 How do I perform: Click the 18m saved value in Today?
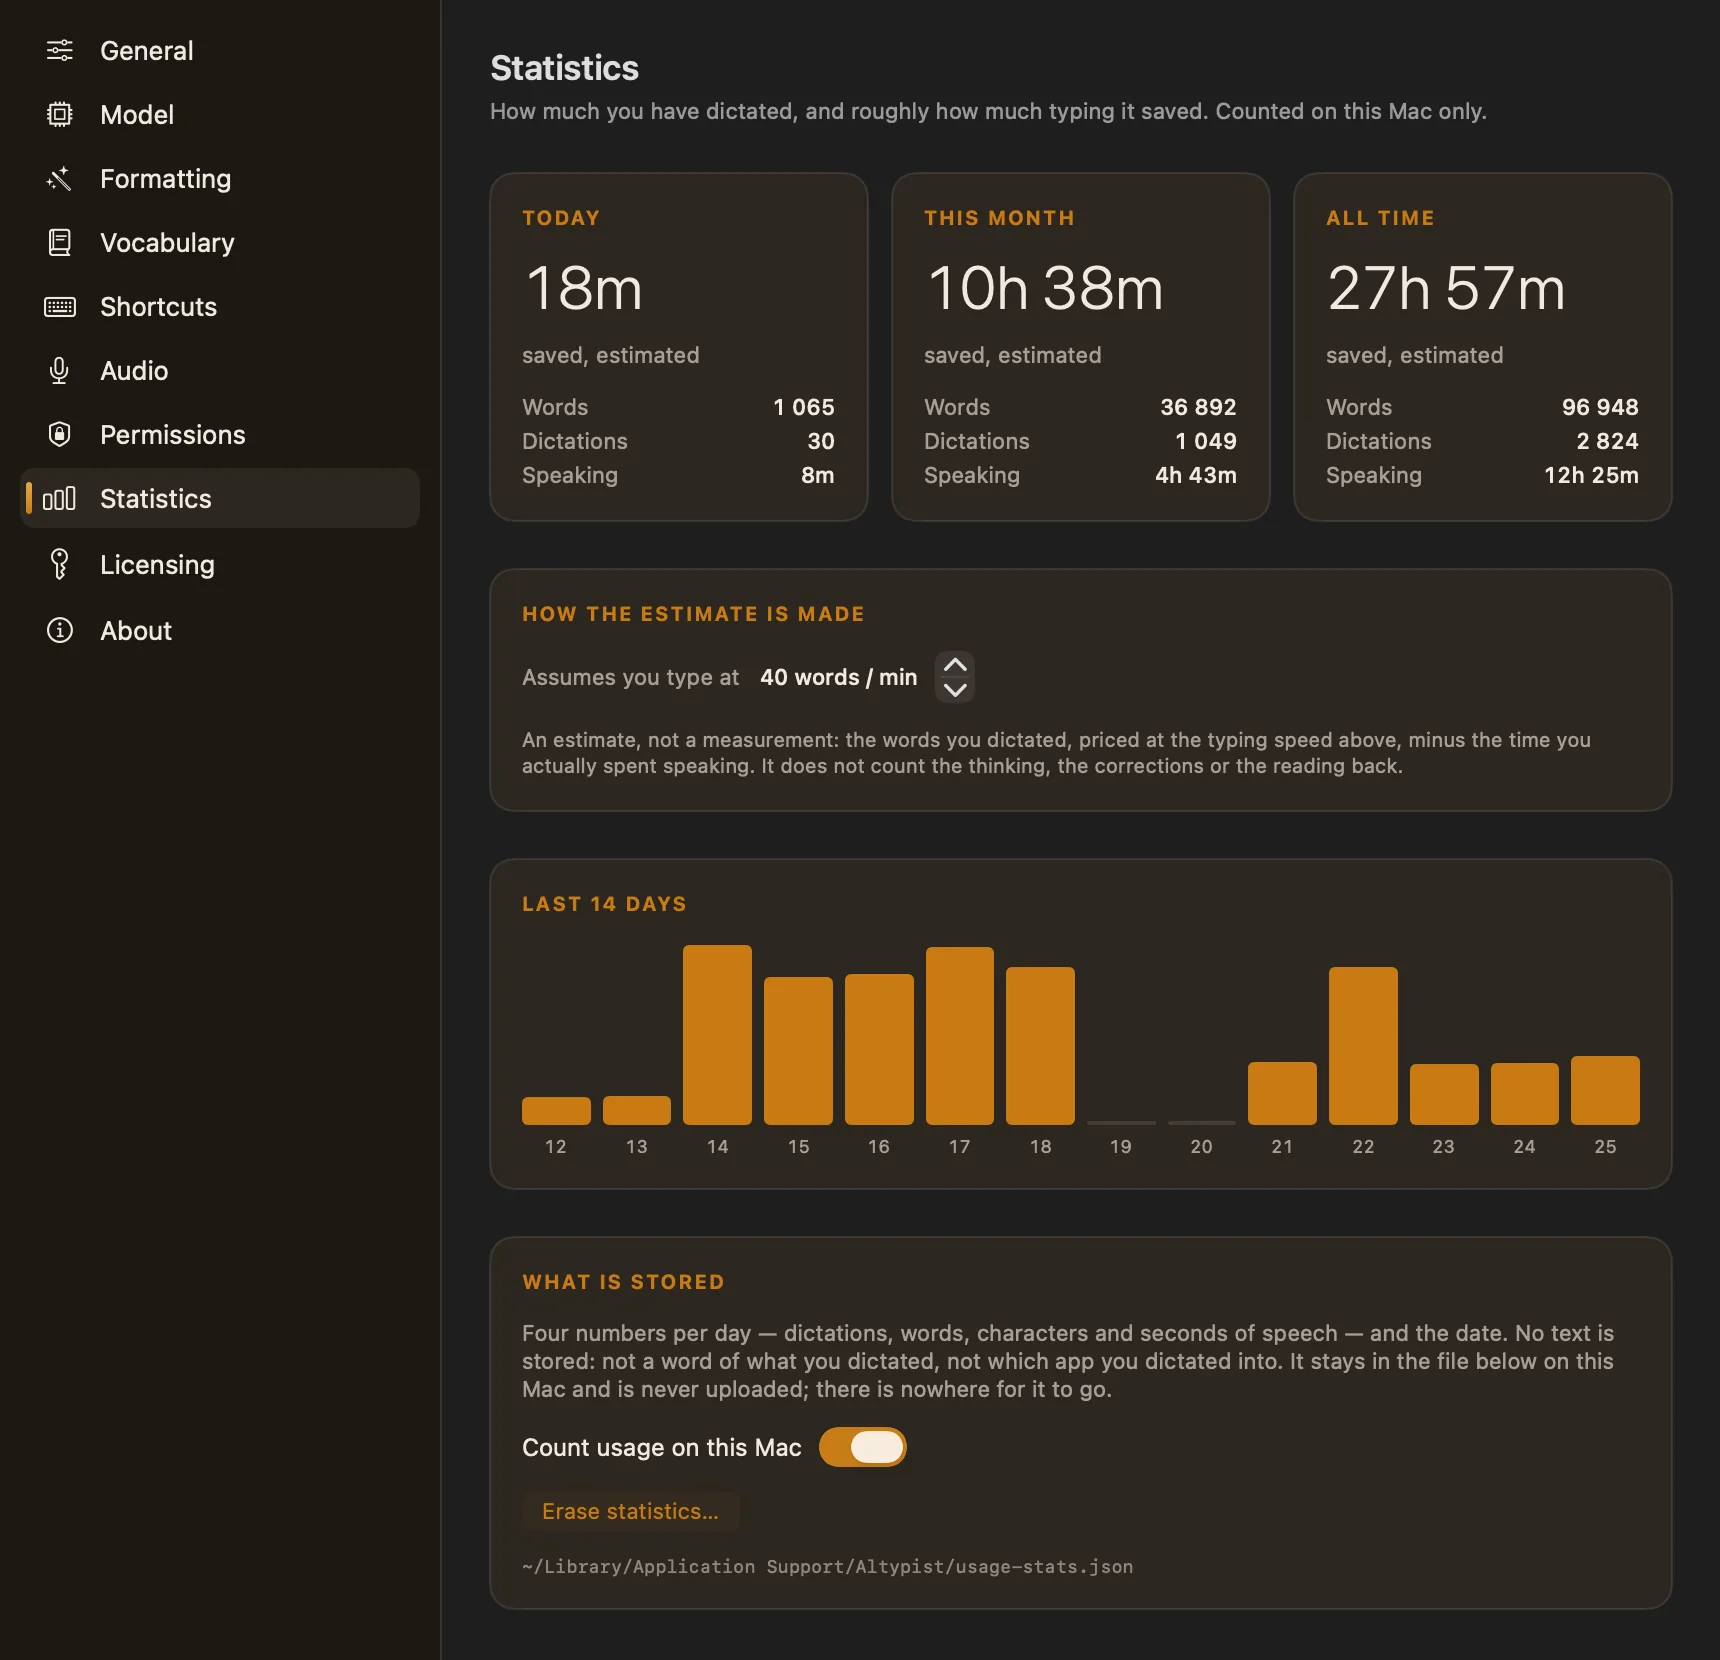pyautogui.click(x=584, y=288)
